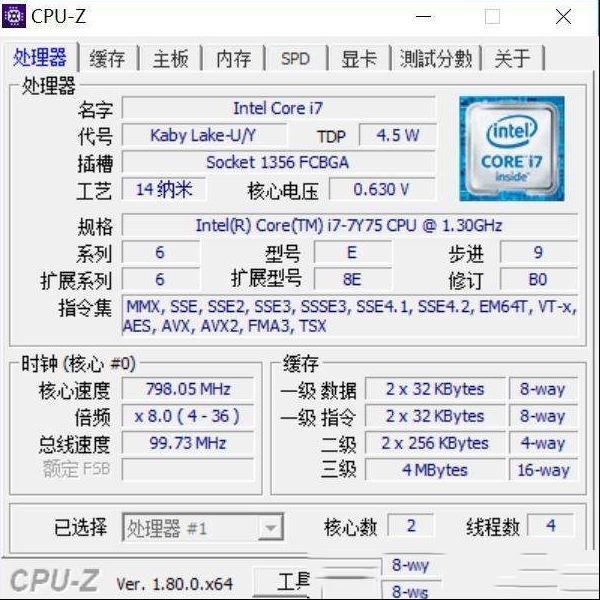The image size is (600, 600).
Task: Expand the 处理器 #1 selection dropdown
Action: pyautogui.click(x=203, y=528)
